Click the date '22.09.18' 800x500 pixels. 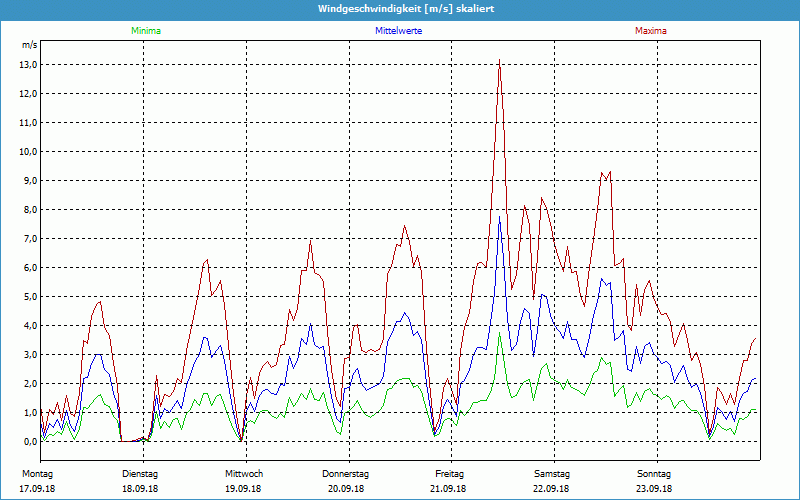coord(551,489)
